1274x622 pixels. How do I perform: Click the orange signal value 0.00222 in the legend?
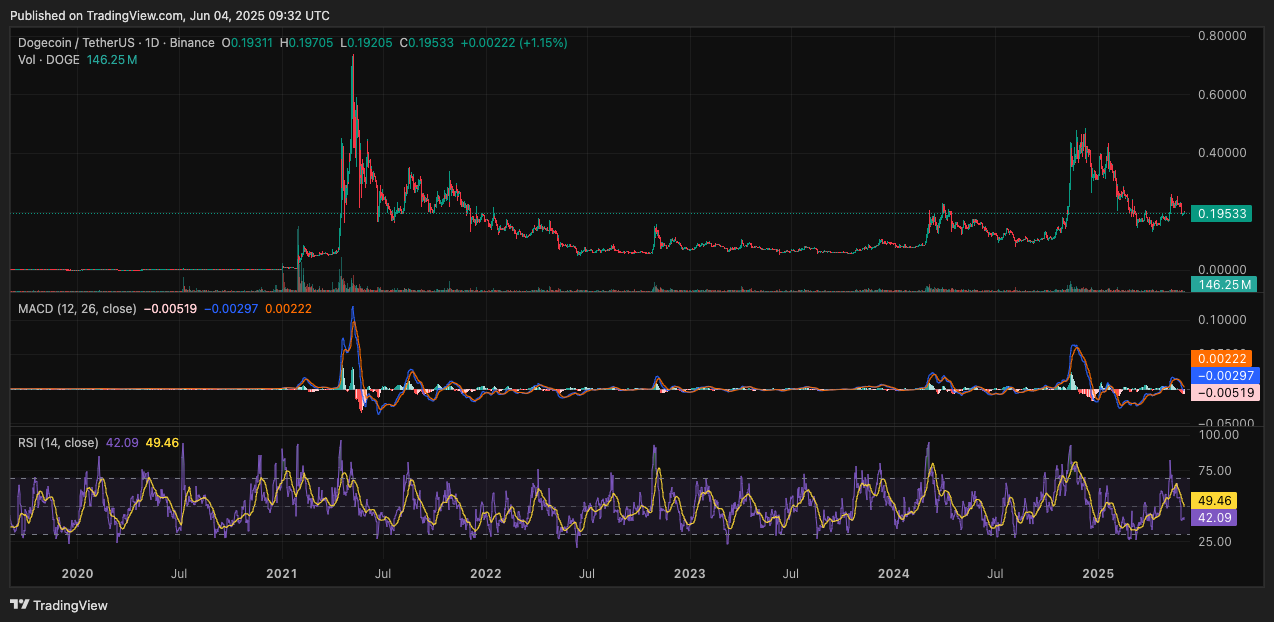(288, 309)
